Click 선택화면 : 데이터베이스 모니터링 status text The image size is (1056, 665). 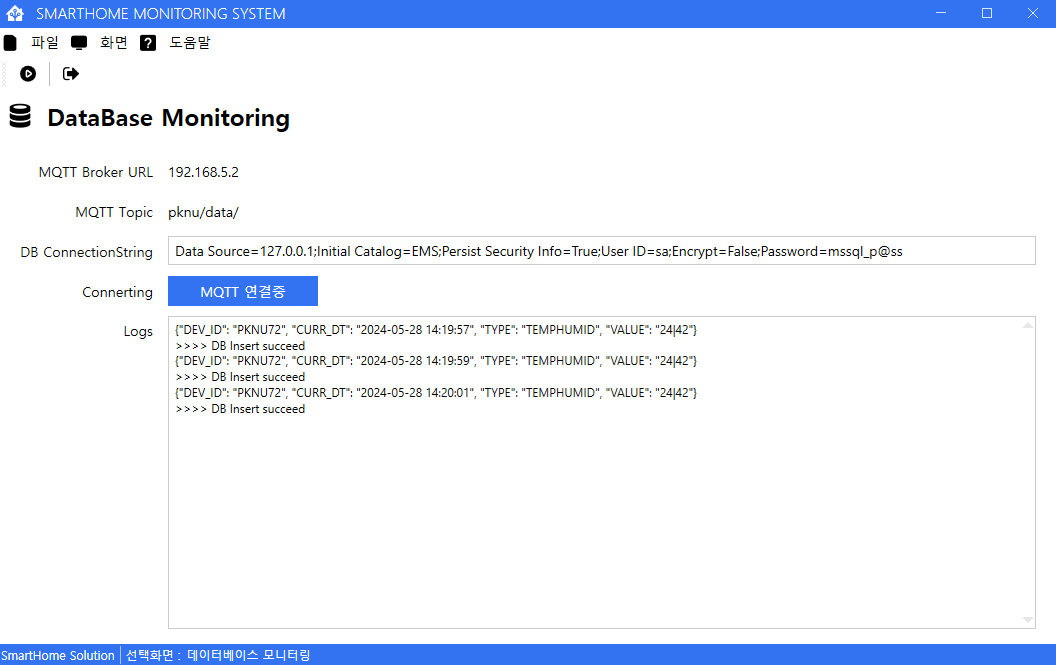[x=218, y=655]
